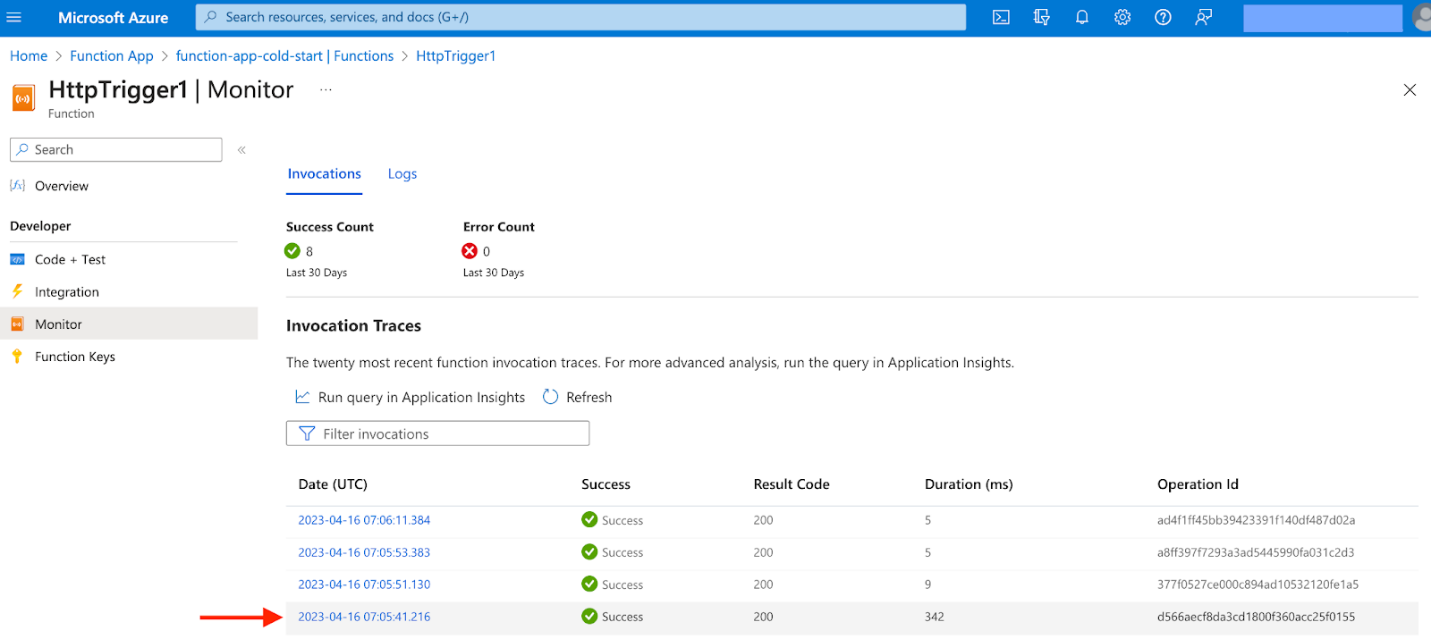The height and width of the screenshot is (639, 1431).
Task: Click the Feedback icon in header
Action: pyautogui.click(x=1203, y=17)
